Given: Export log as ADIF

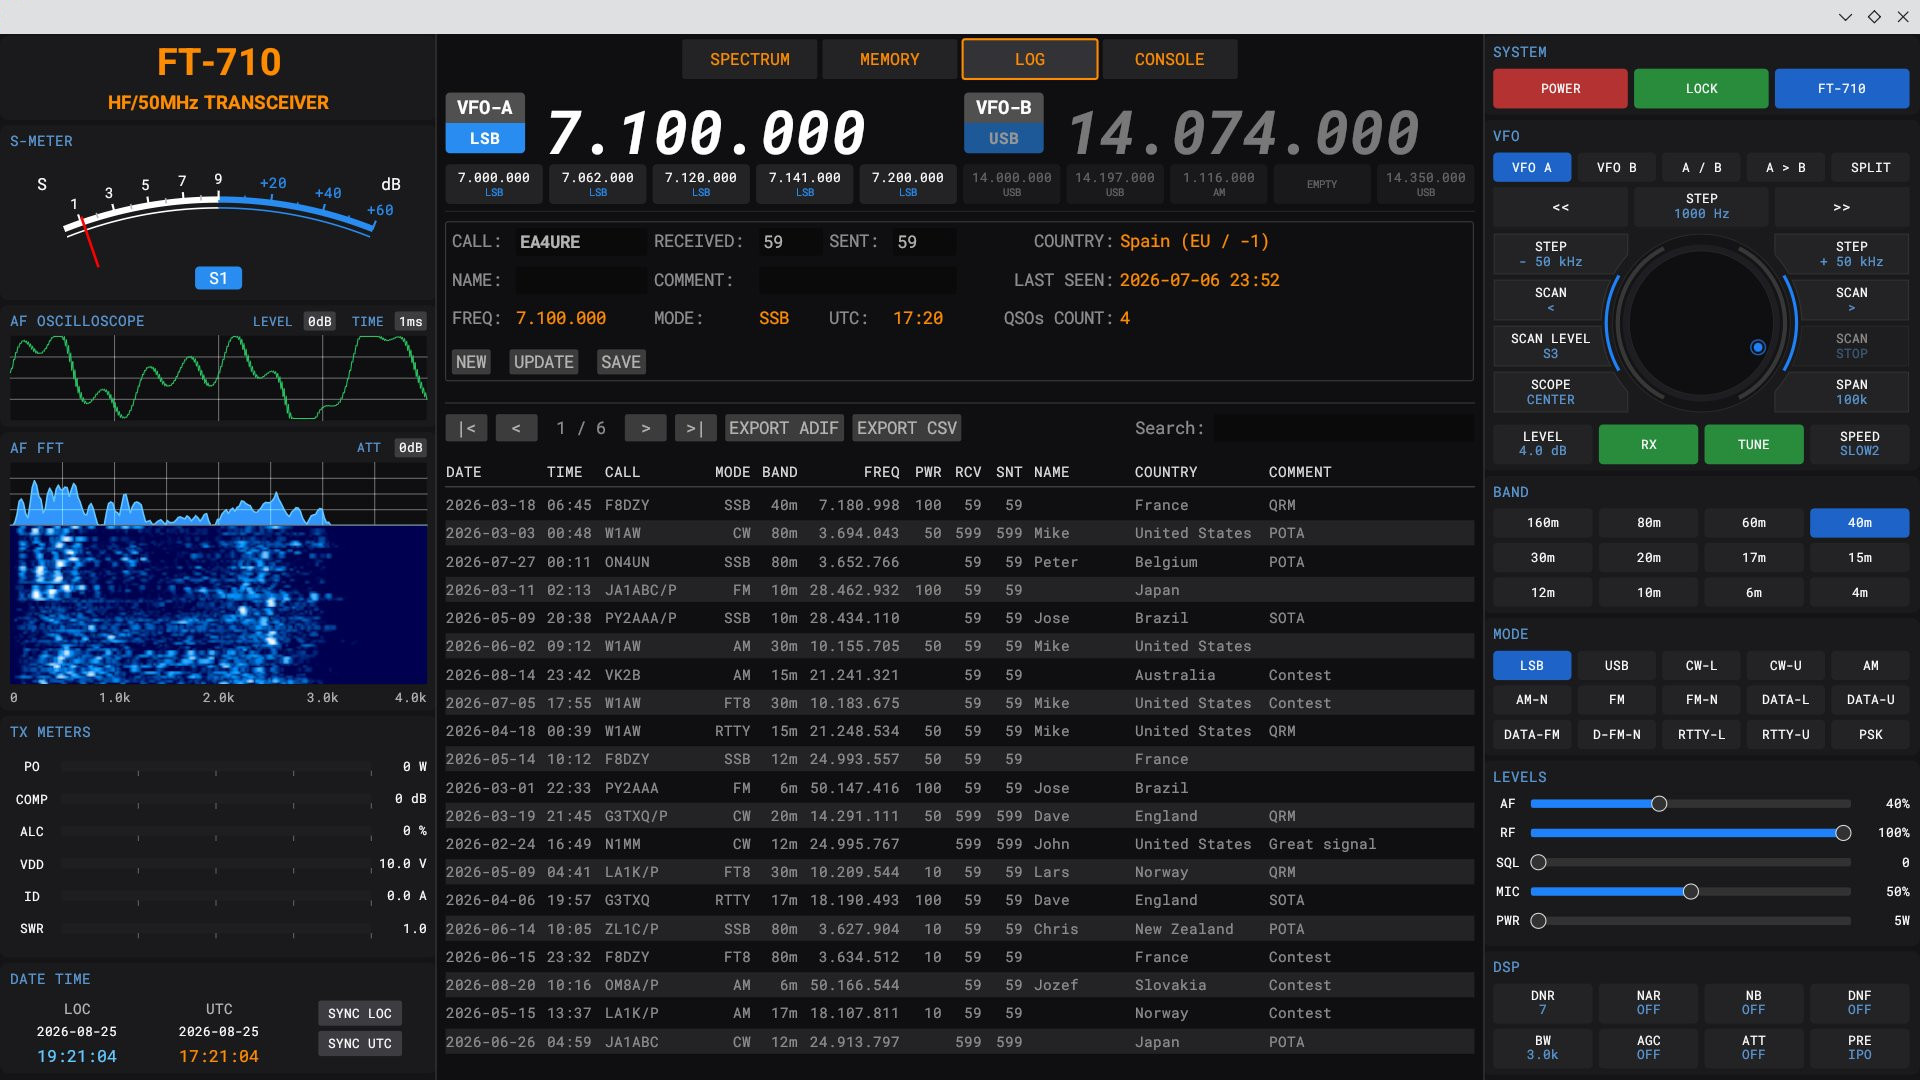Looking at the screenshot, I should (x=783, y=428).
